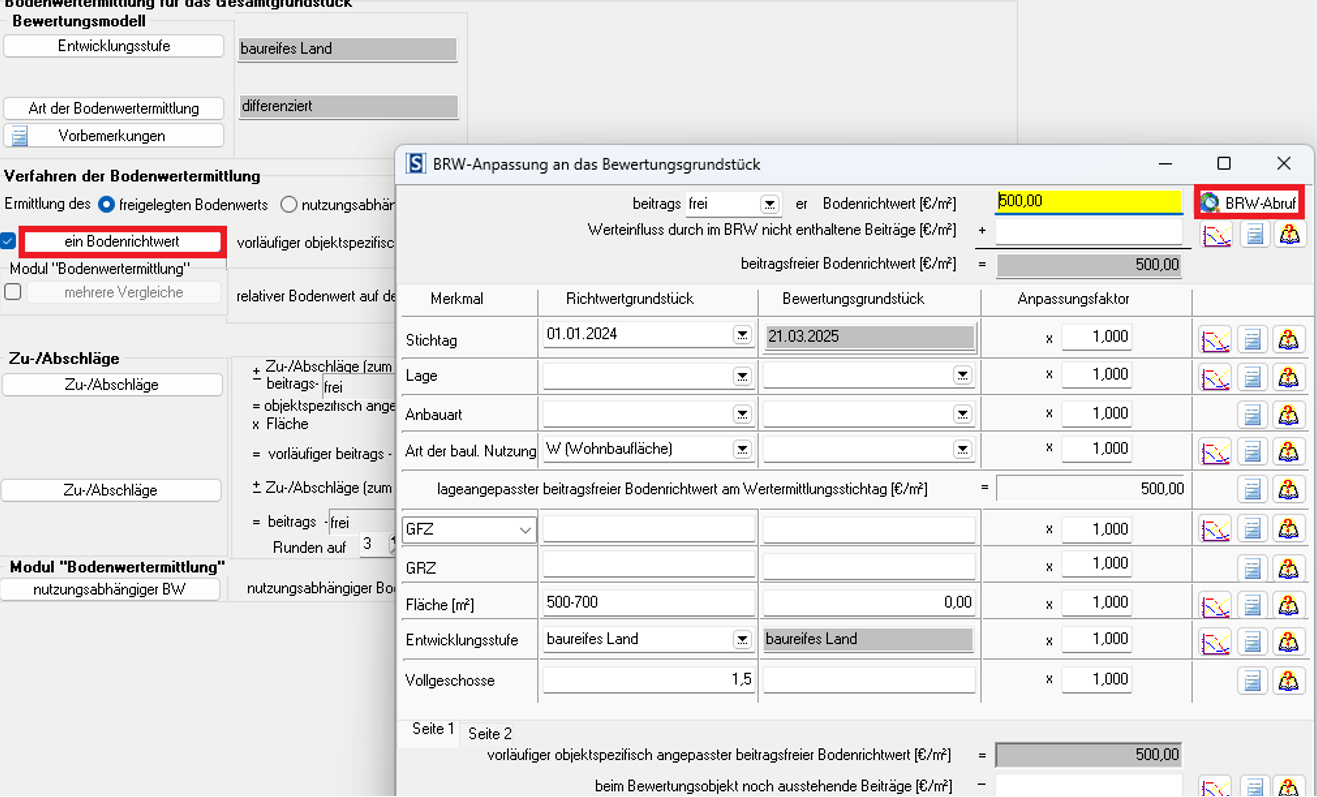This screenshot has height=797, width=1317.
Task: Uncheck the 'ein Bodenrichtwert' checkbox
Action: pyautogui.click(x=9, y=241)
